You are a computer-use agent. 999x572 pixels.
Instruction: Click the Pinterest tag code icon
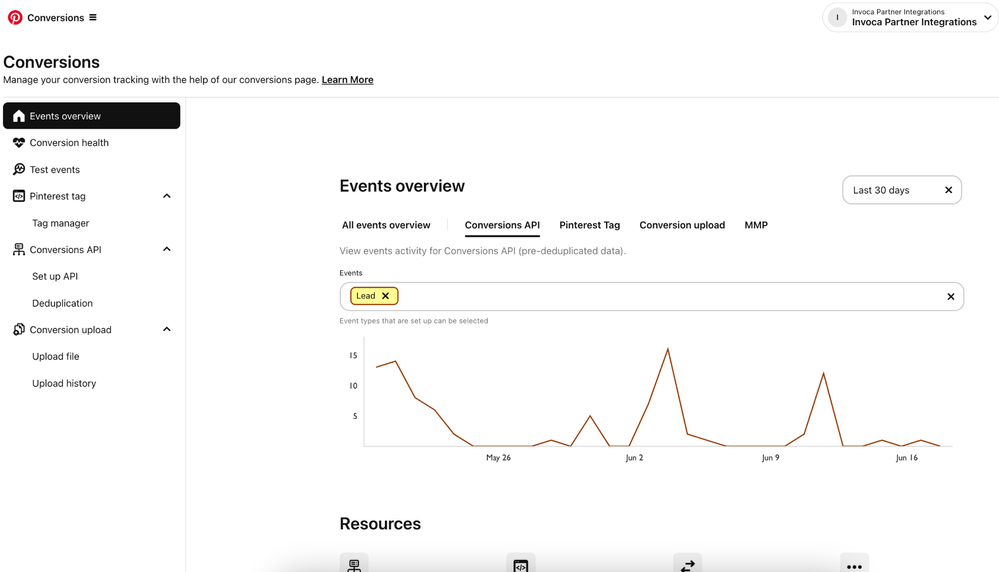pyautogui.click(x=19, y=196)
